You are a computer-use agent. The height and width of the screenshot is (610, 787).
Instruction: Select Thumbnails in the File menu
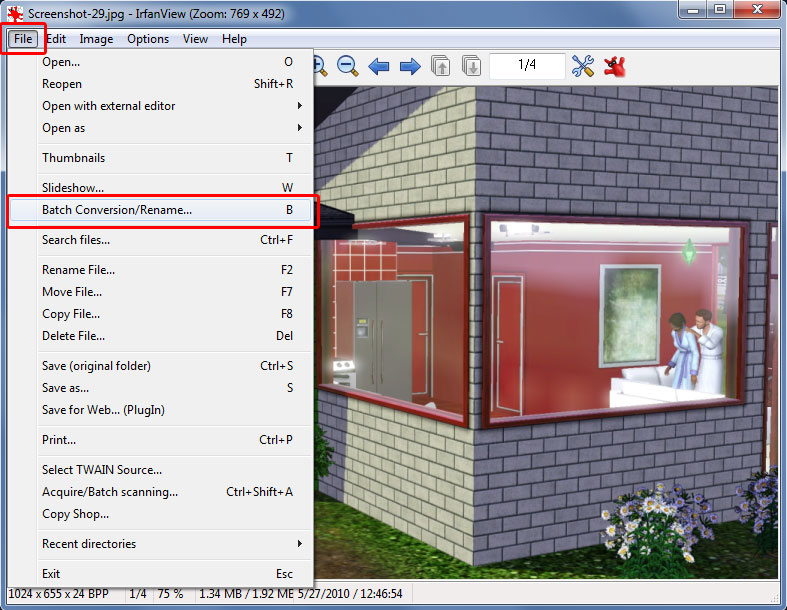tap(74, 158)
